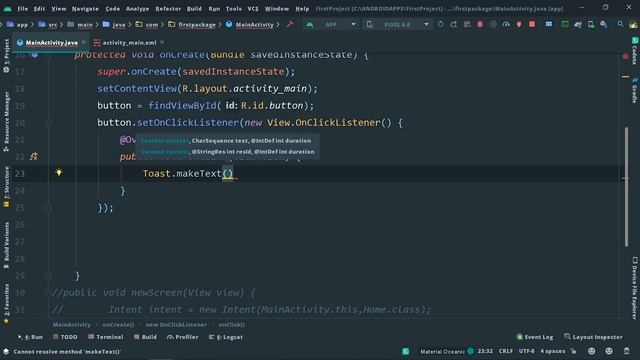Click the Sync Project with Gradle icon

tap(578, 24)
